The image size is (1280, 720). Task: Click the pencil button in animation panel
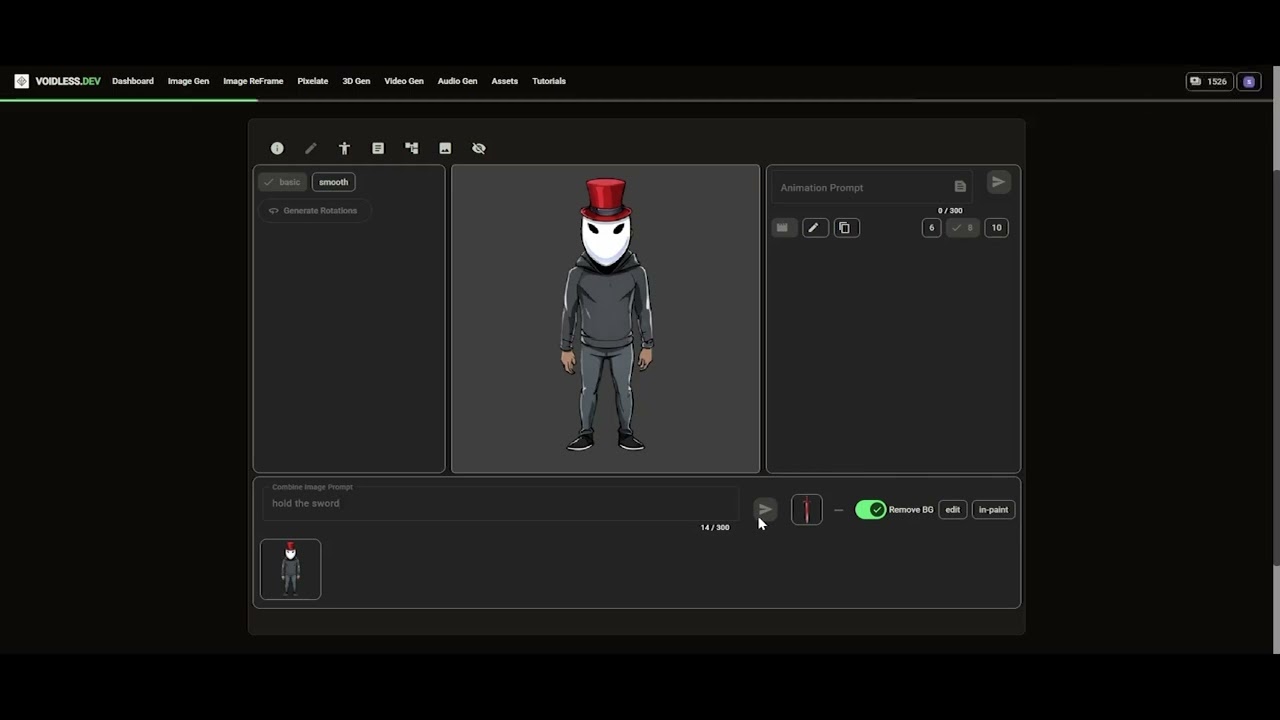(814, 228)
